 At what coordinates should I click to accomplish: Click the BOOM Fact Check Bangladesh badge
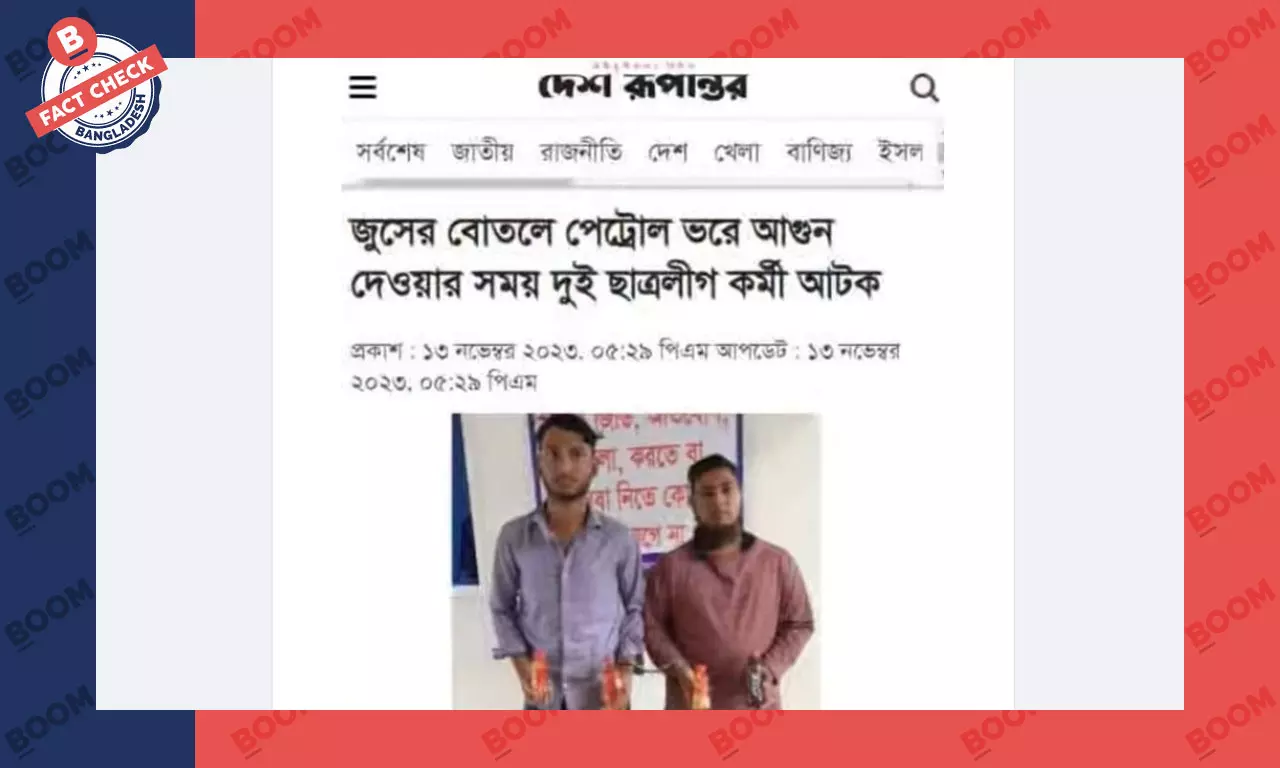(97, 86)
